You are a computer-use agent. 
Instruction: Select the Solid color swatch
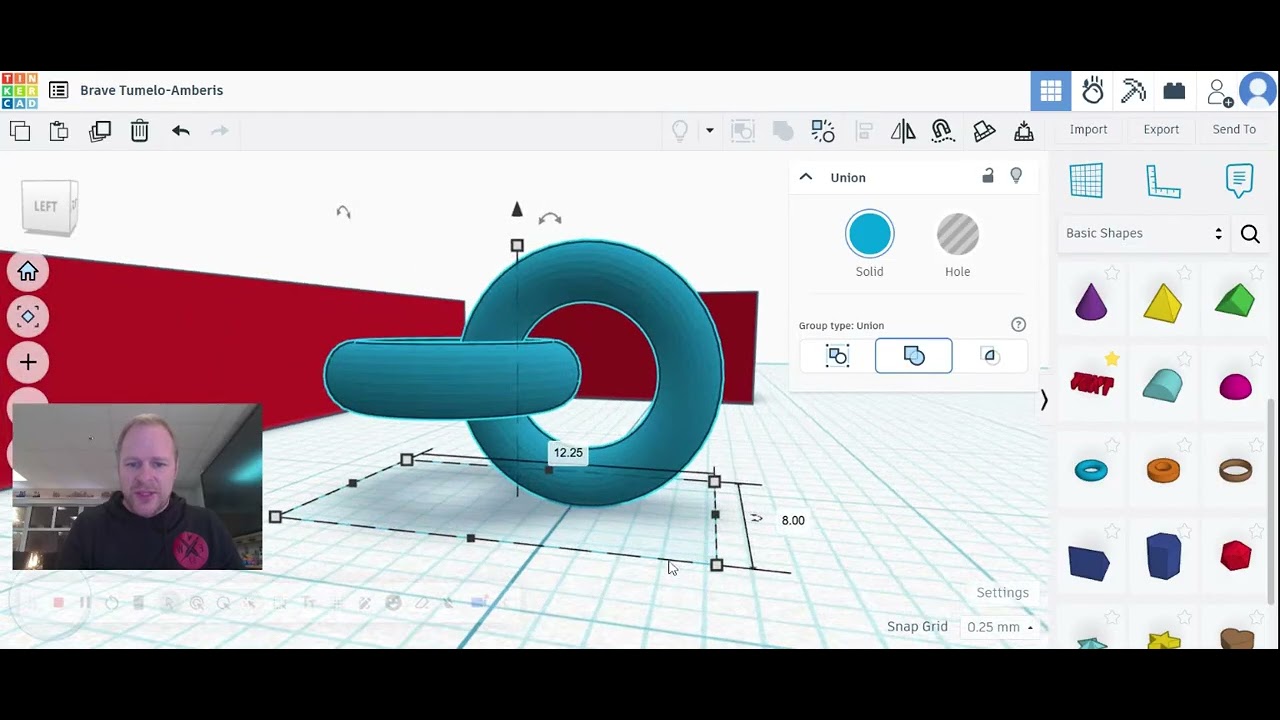(869, 235)
